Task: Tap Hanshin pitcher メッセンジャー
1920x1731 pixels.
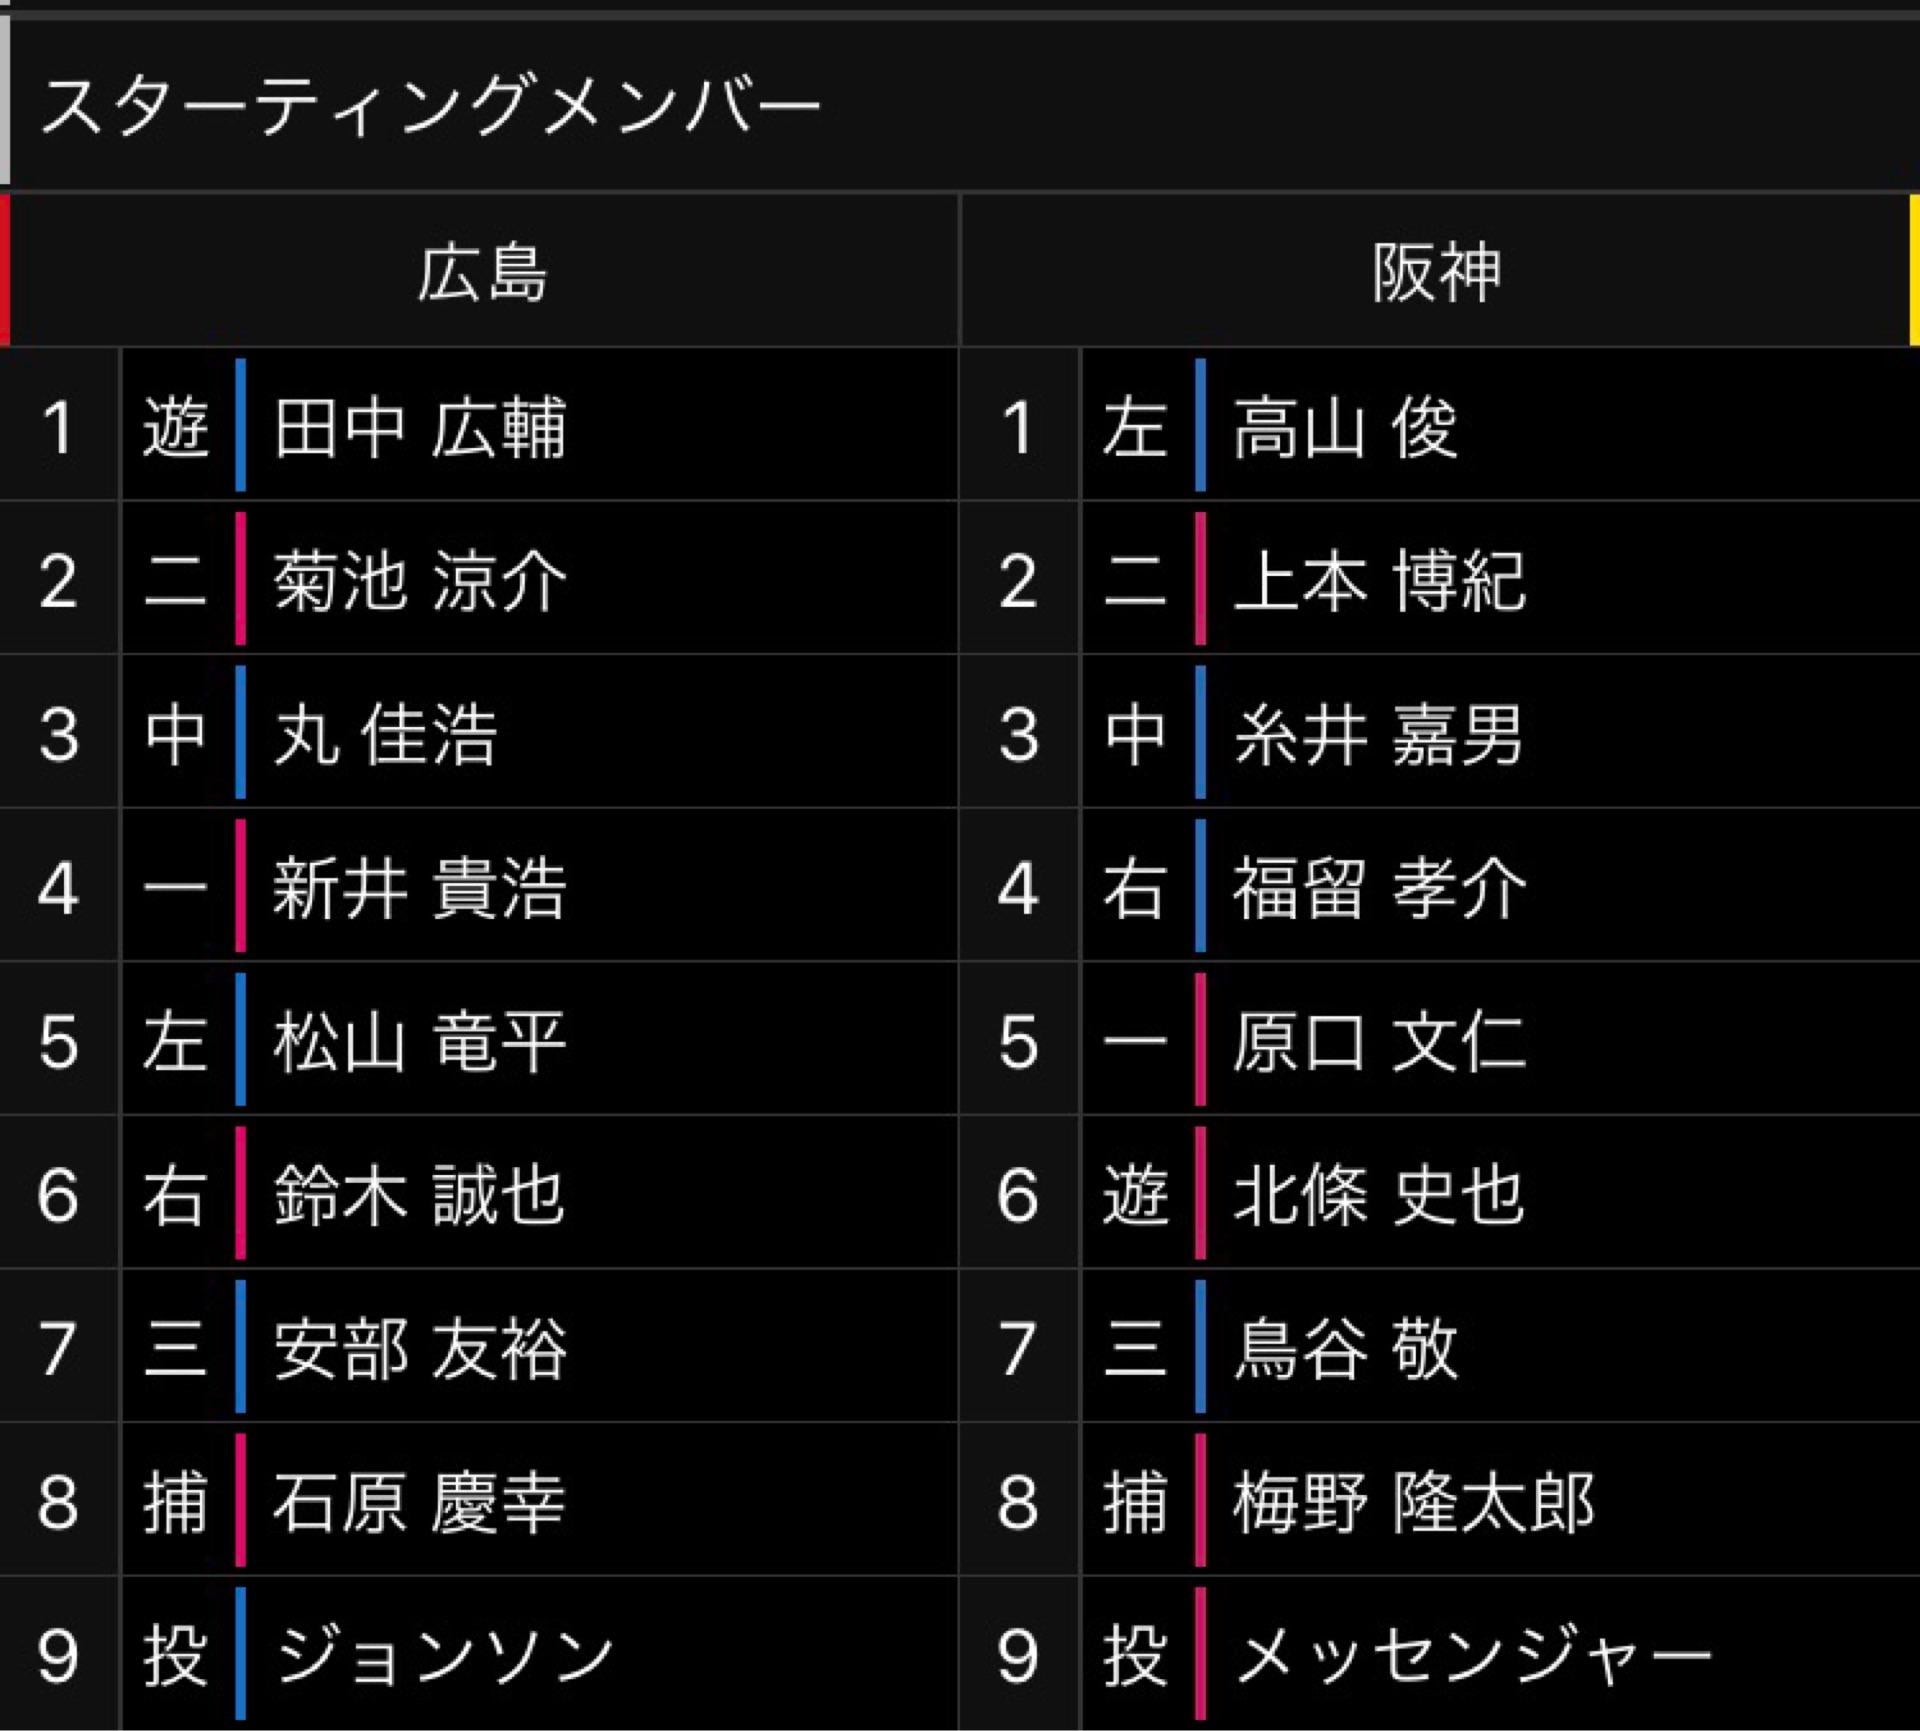Action: (x=1472, y=1656)
